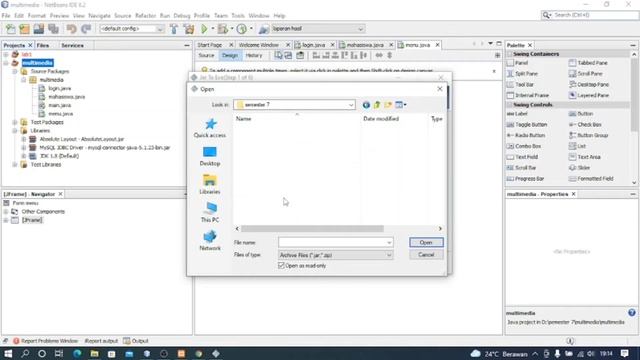Open the Navigate menu

click(x=99, y=16)
